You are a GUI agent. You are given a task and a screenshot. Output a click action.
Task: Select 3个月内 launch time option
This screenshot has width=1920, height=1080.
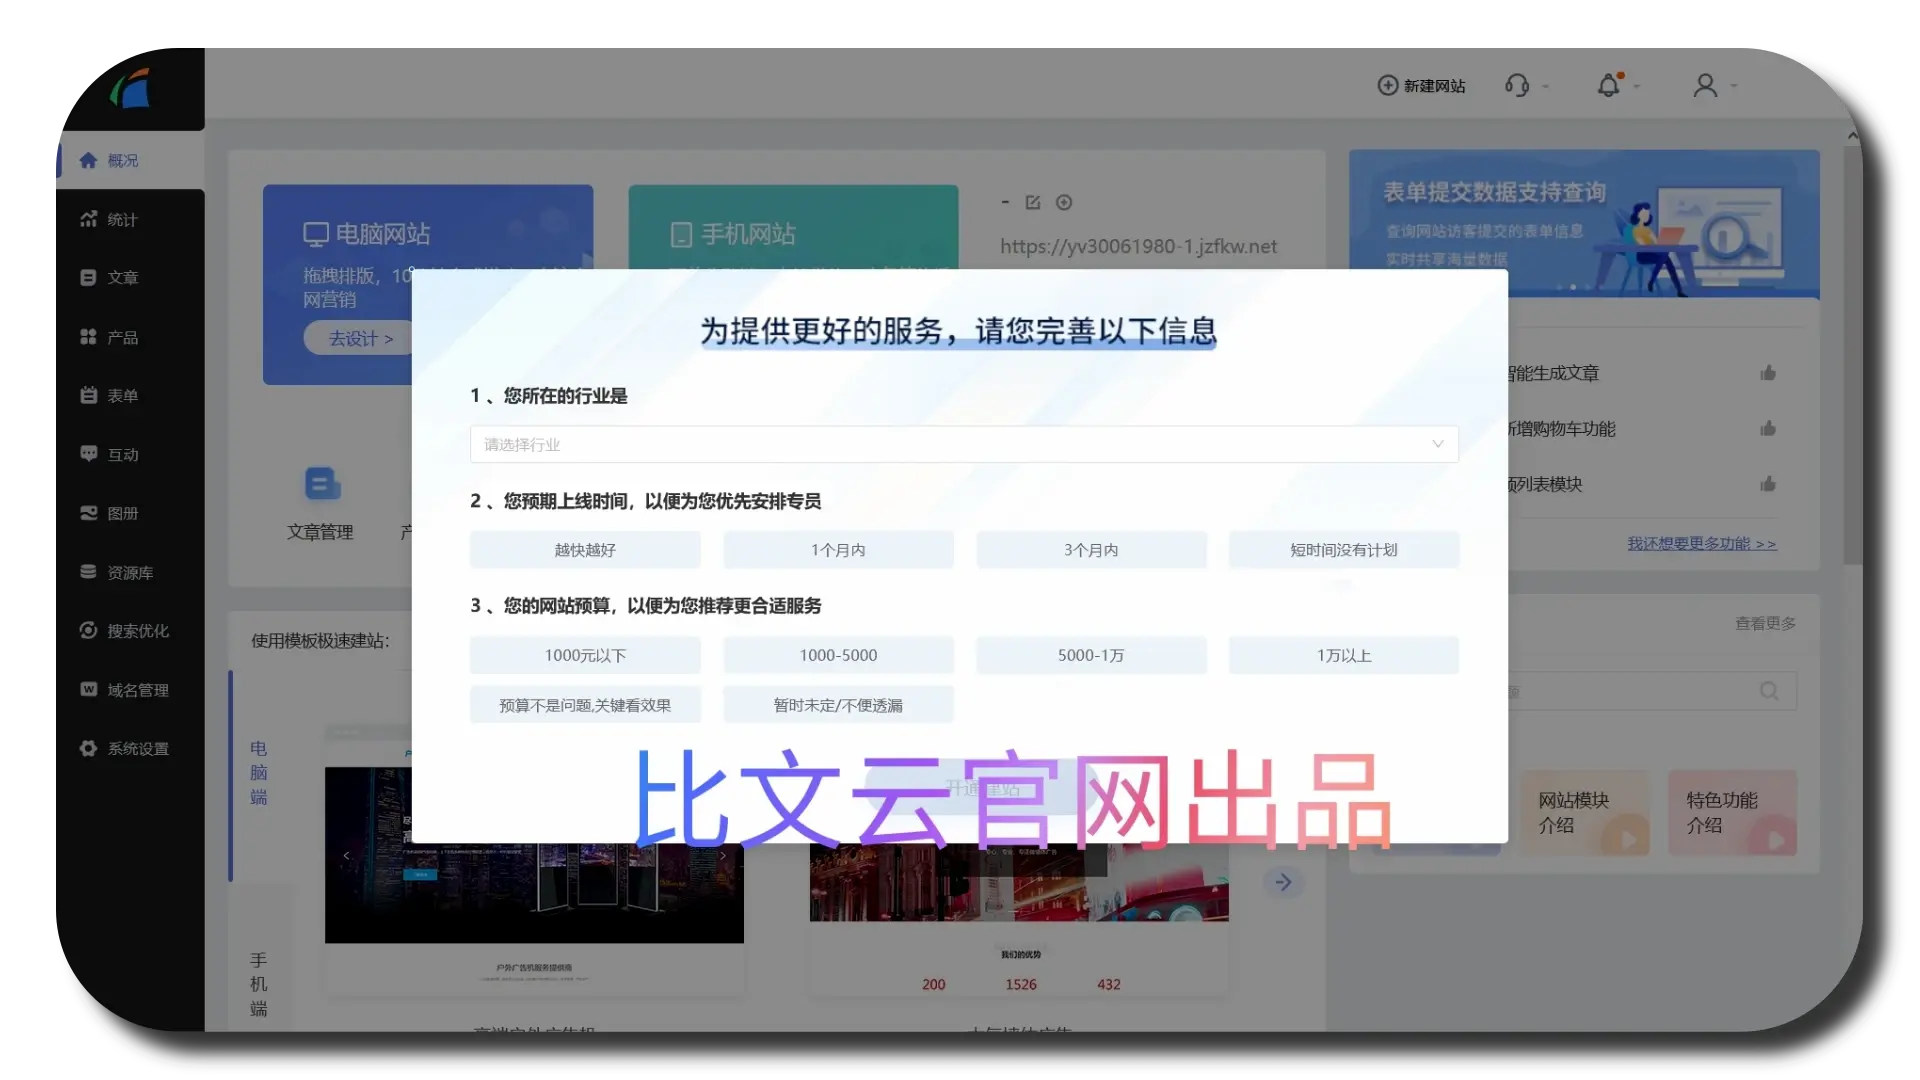pos(1091,550)
